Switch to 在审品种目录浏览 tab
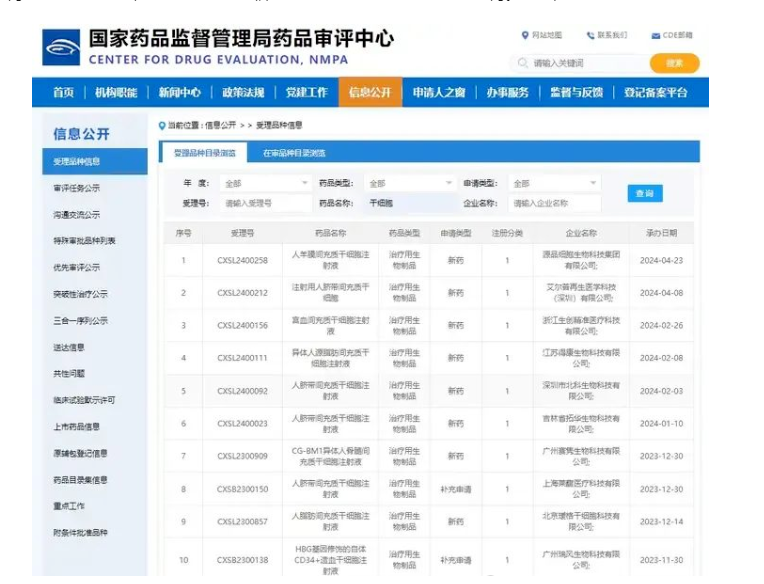This screenshot has width=764, height=584. tap(294, 153)
